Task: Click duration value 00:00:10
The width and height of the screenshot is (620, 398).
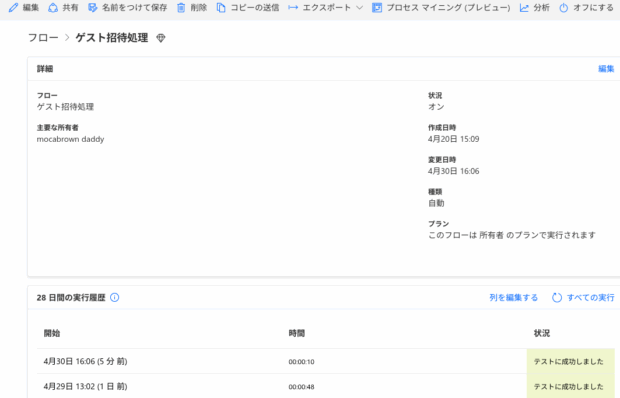Action: pyautogui.click(x=301, y=362)
